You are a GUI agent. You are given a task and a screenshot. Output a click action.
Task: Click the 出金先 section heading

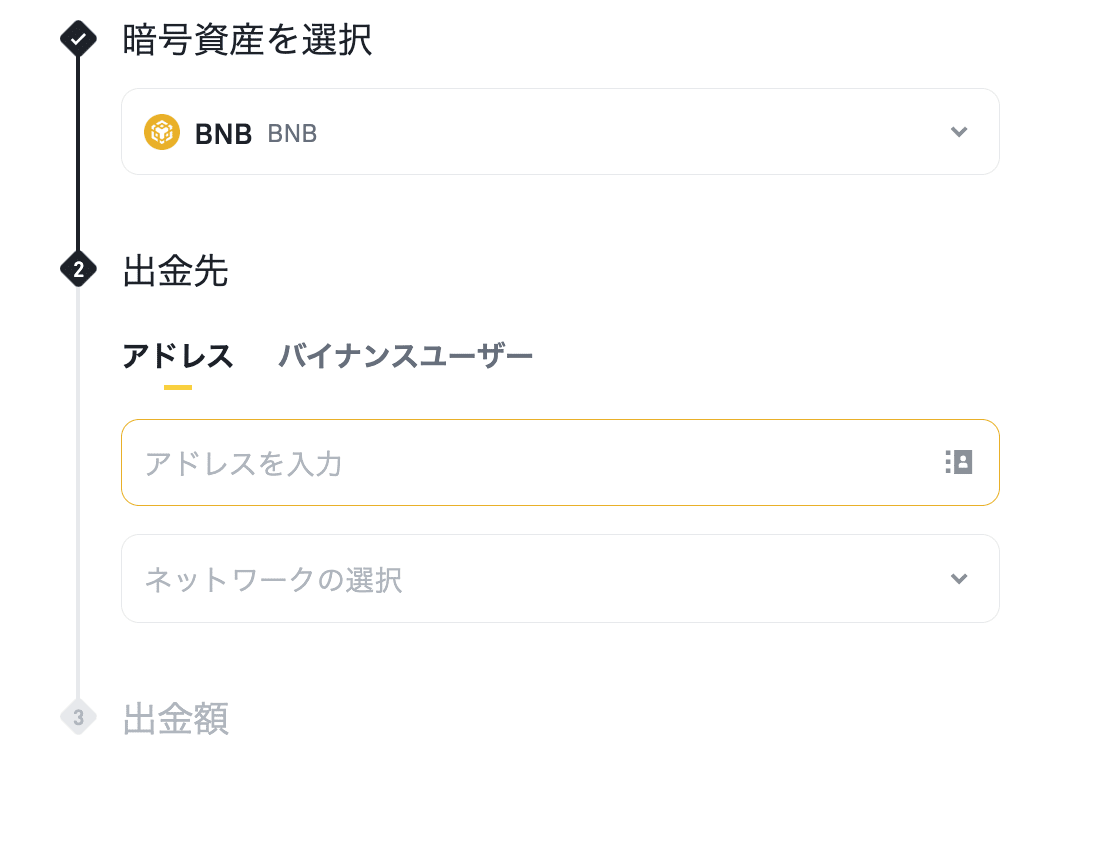tap(176, 270)
